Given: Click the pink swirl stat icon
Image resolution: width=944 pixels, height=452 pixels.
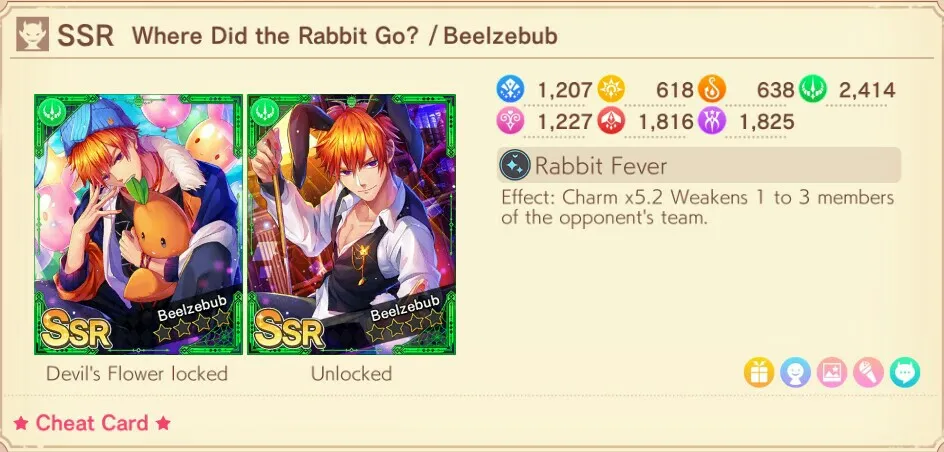Looking at the screenshot, I should (x=510, y=122).
